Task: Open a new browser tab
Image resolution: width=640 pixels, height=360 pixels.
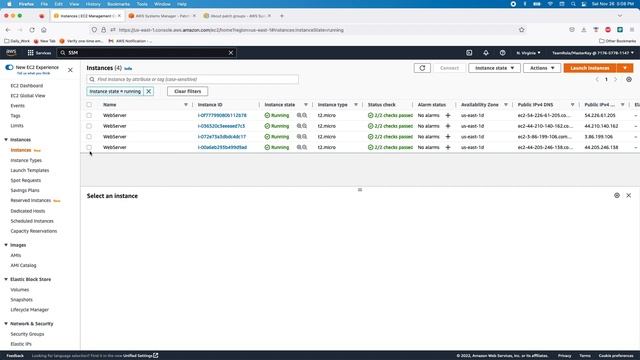Action: click(x=282, y=16)
